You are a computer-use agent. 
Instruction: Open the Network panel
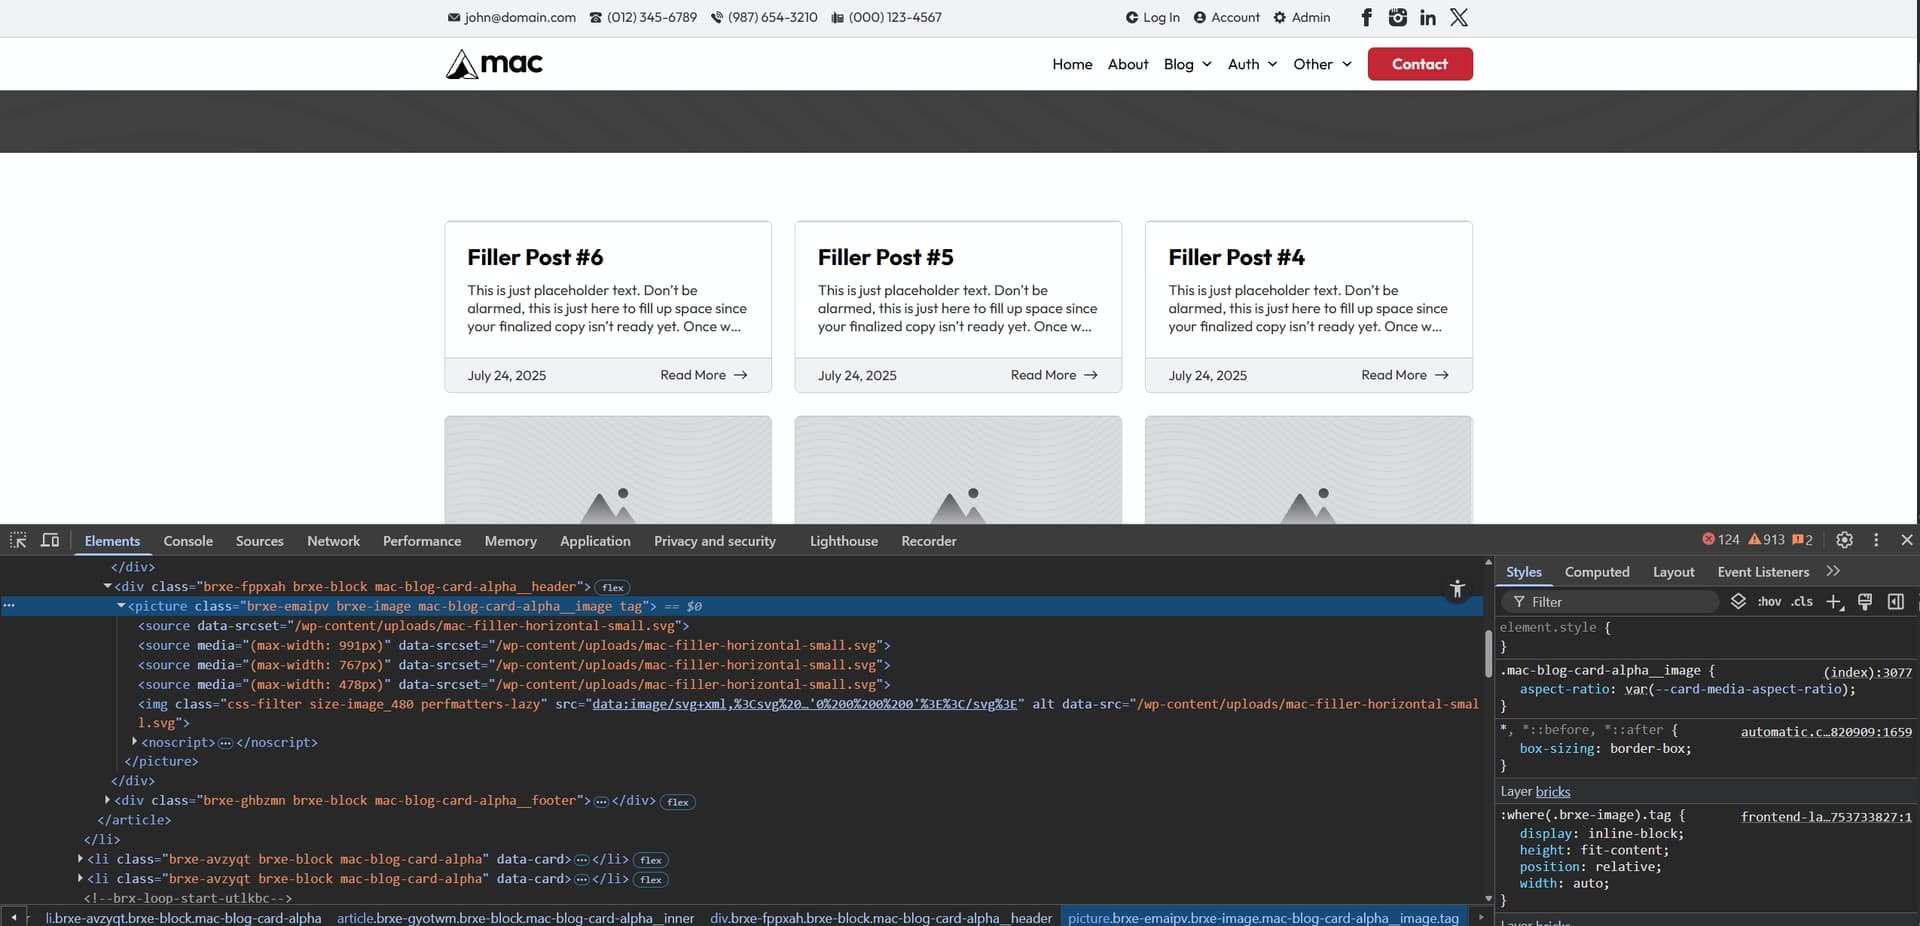coord(333,541)
